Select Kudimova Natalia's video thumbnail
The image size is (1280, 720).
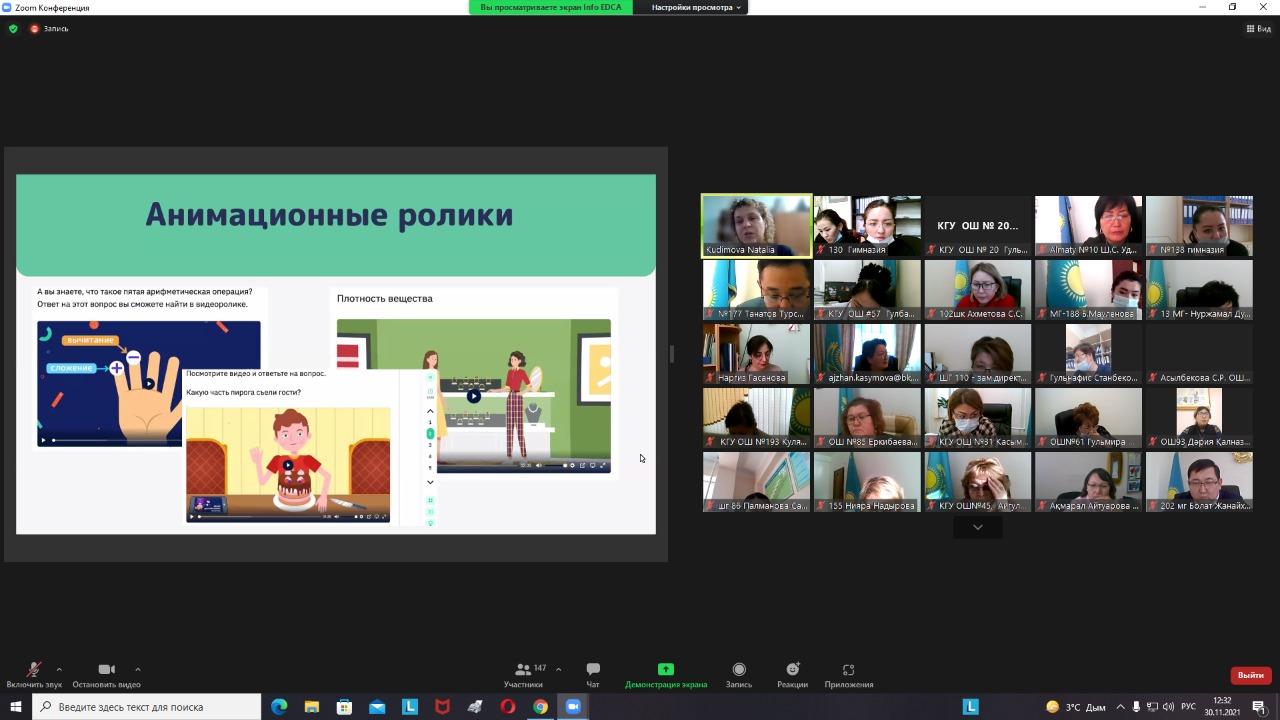(756, 225)
